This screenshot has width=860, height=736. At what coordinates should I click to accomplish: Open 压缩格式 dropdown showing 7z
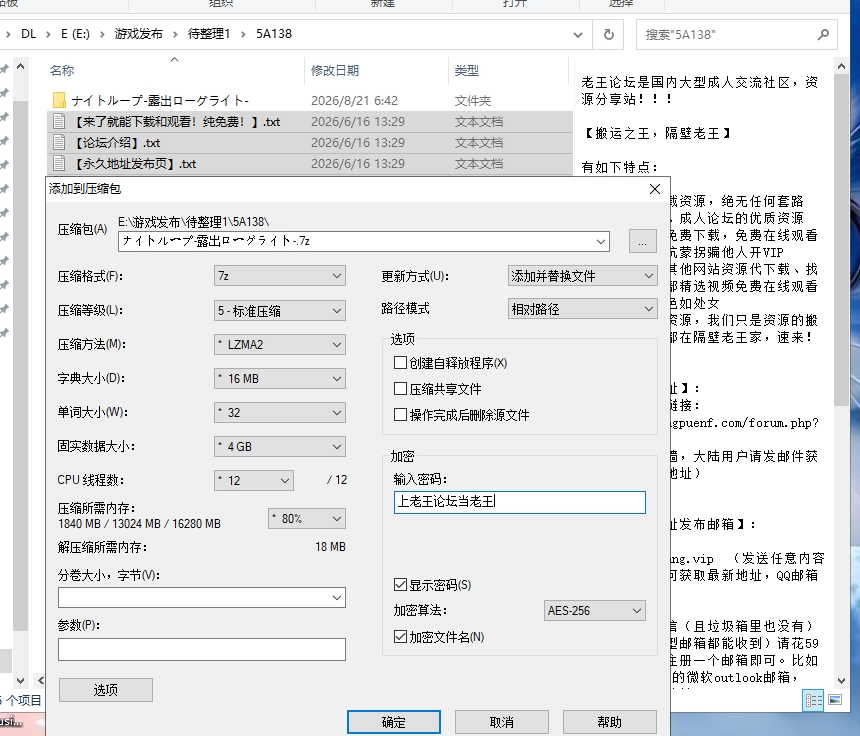tap(280, 276)
